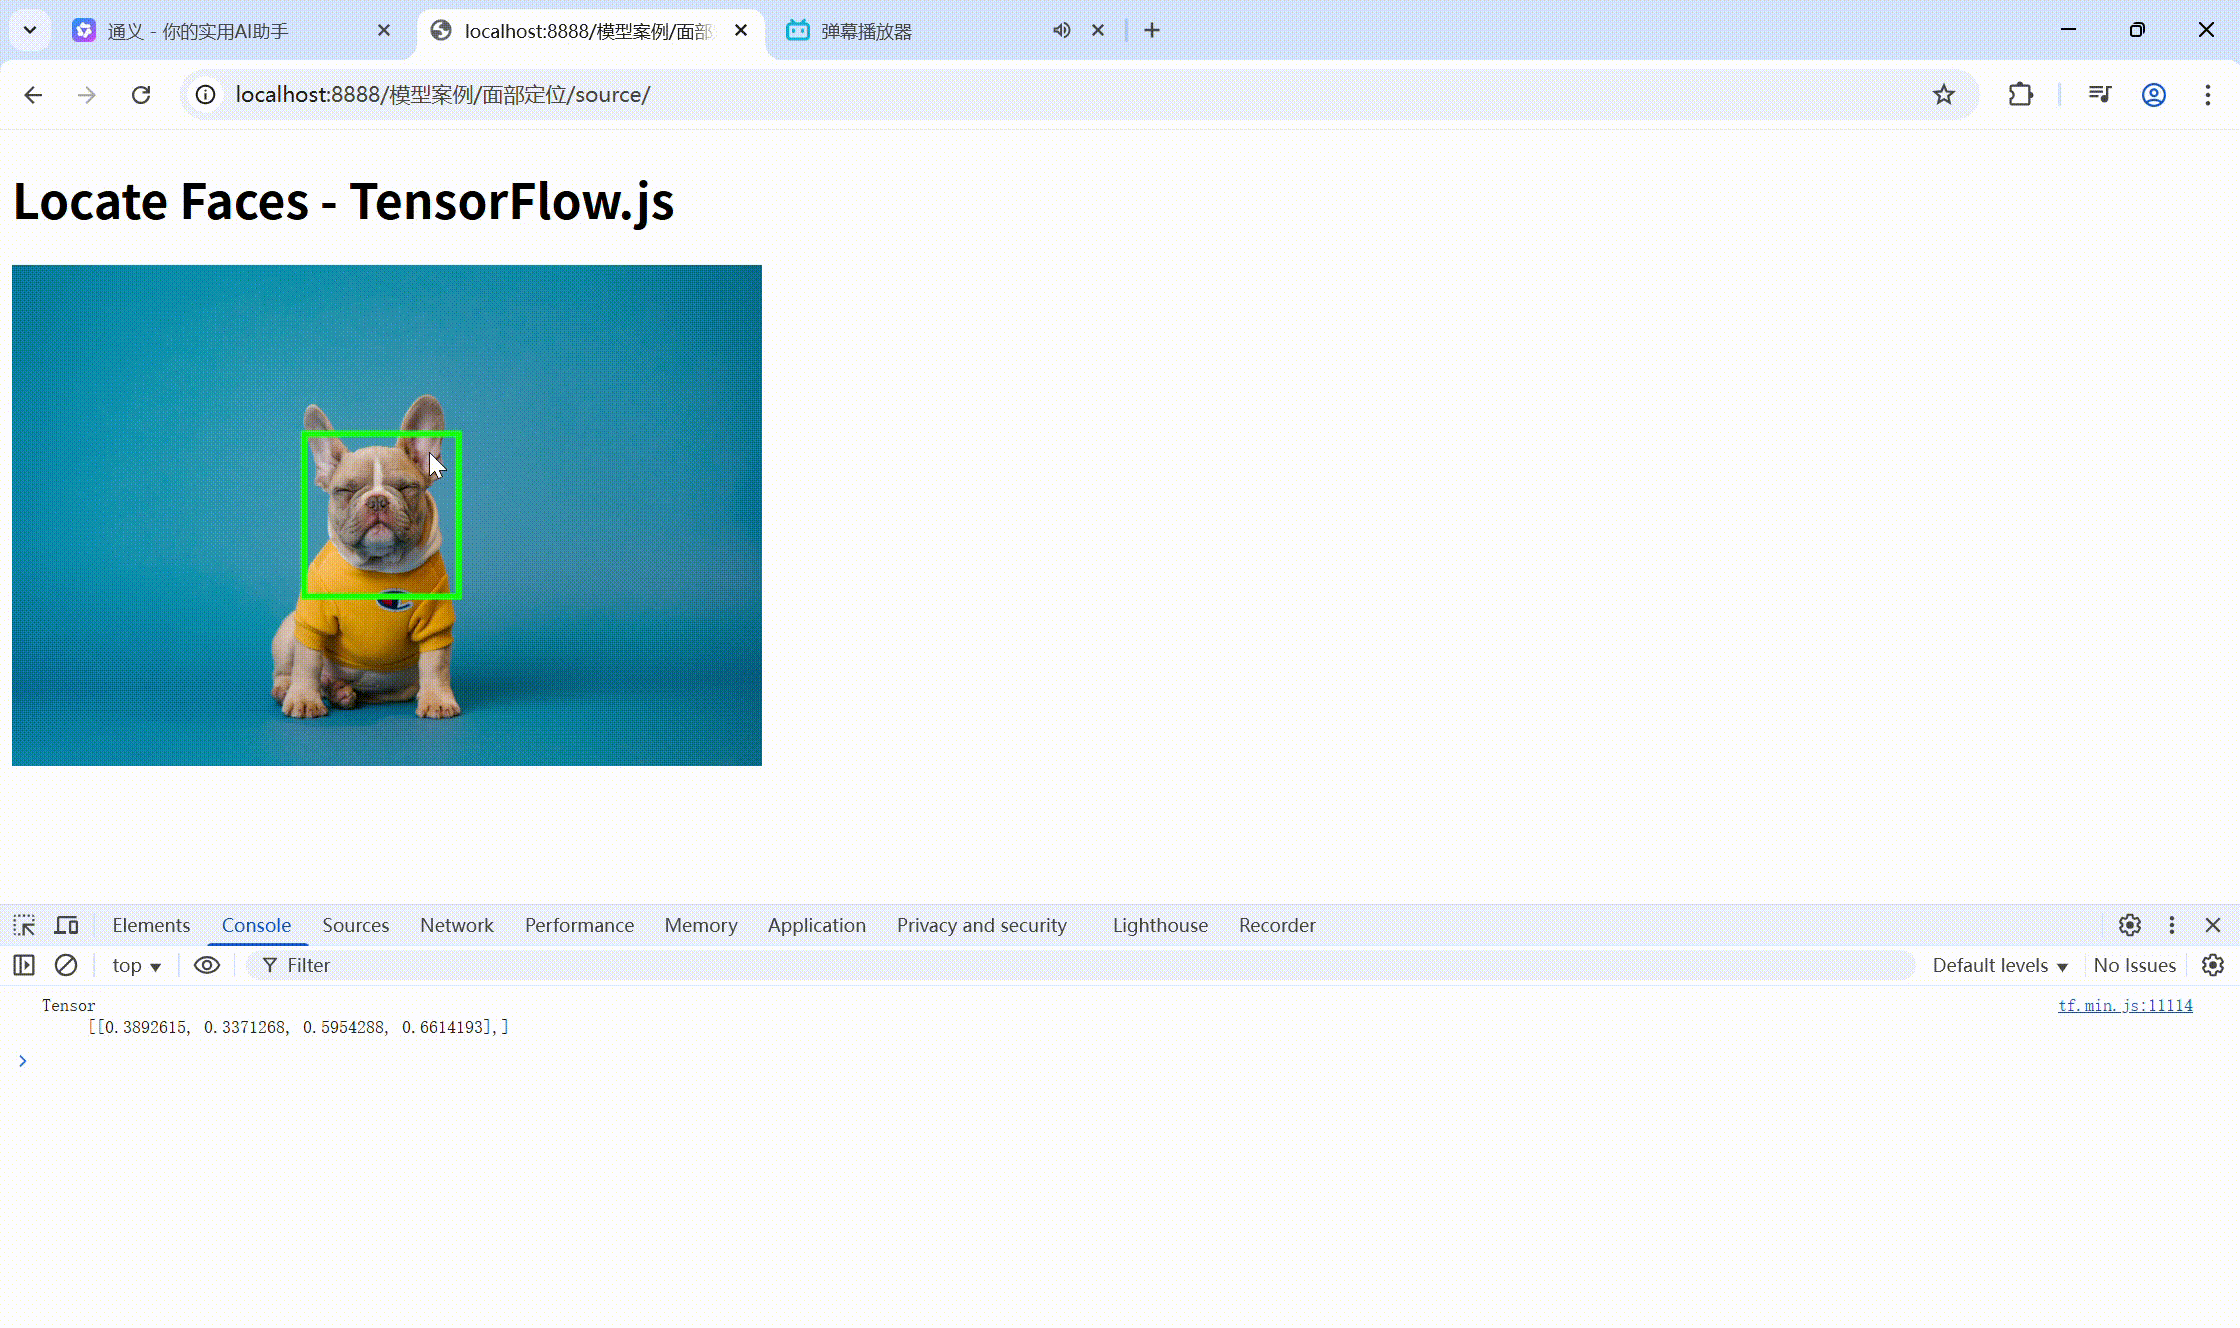Switch to the Console panel

(x=256, y=926)
